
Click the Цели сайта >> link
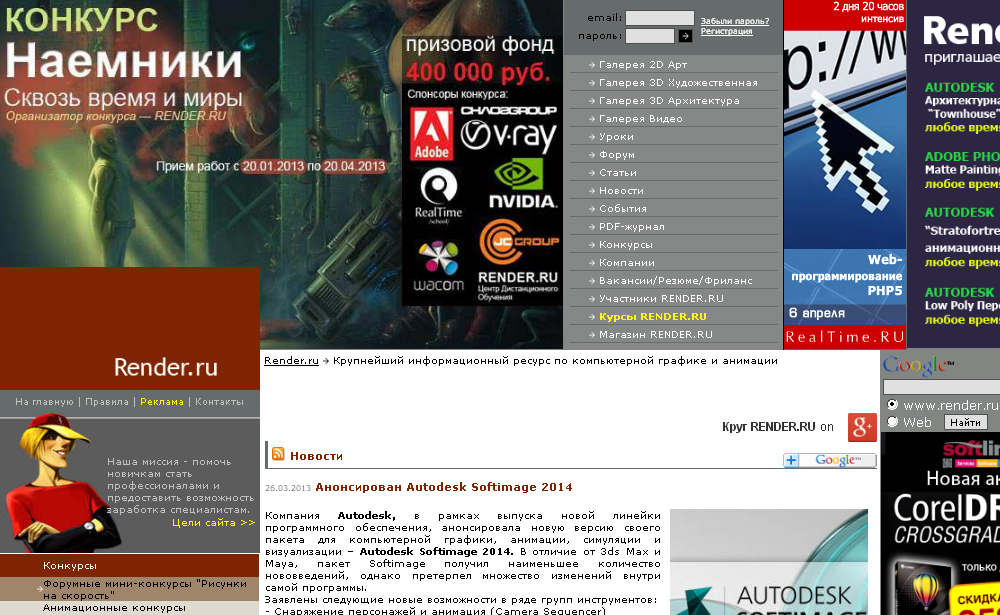(214, 522)
